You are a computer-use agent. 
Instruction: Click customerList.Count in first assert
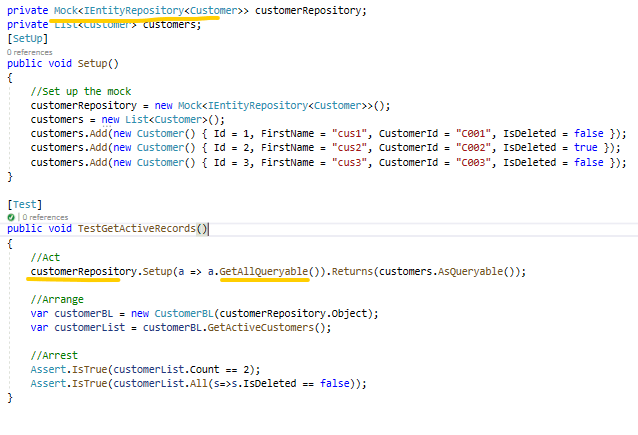tap(166, 369)
